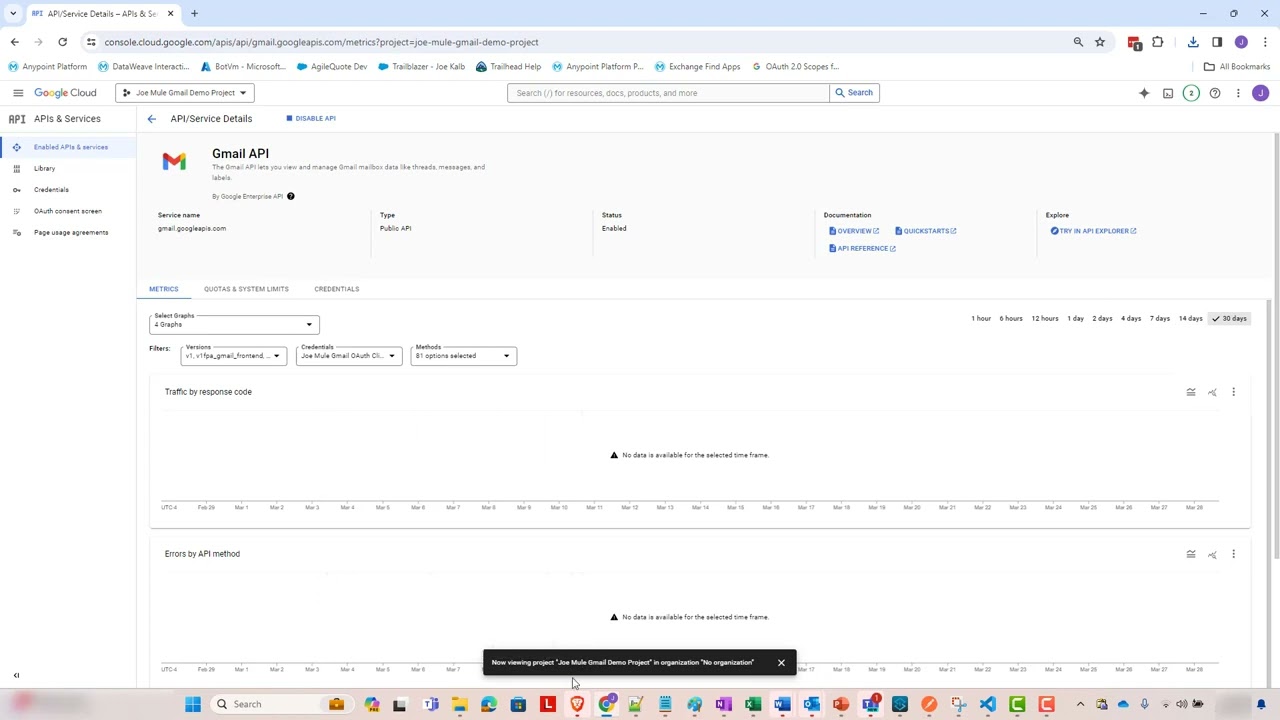Click the Disable API button
Screen dimensions: 1280x720
[x=311, y=119]
